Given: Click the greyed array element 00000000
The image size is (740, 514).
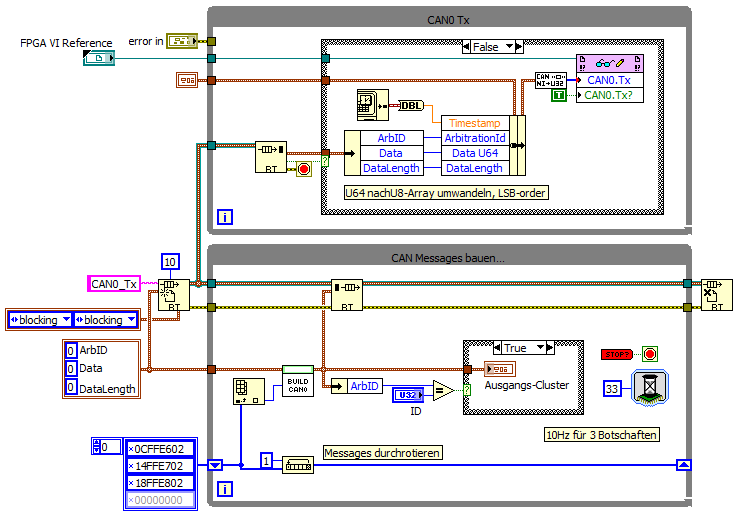Looking at the screenshot, I should pos(160,500).
